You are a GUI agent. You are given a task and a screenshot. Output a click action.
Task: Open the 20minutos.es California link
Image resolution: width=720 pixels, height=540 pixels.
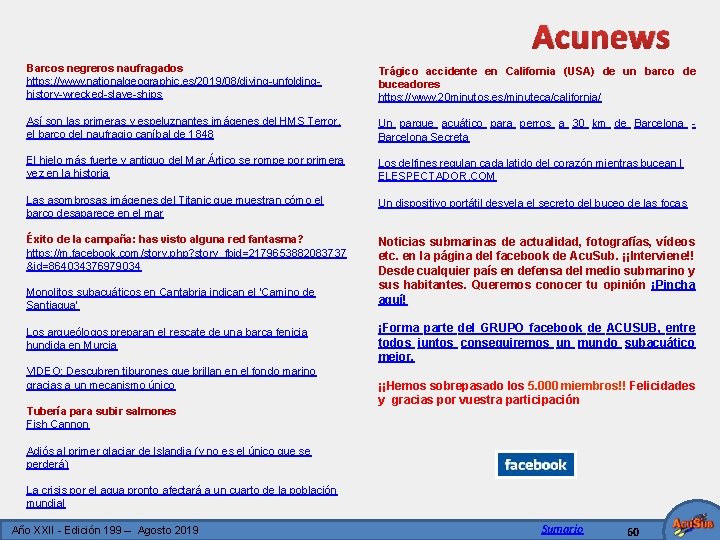489,97
